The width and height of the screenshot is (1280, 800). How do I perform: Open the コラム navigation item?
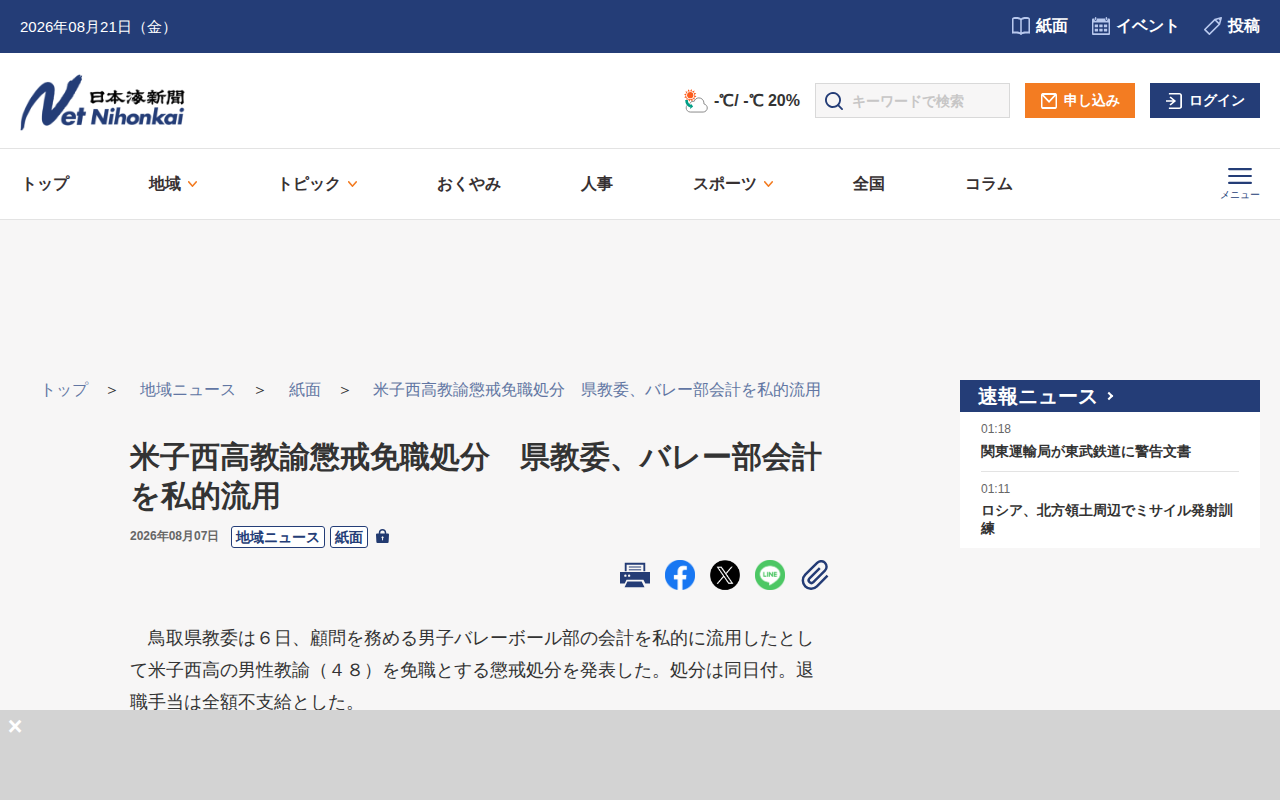tap(988, 184)
